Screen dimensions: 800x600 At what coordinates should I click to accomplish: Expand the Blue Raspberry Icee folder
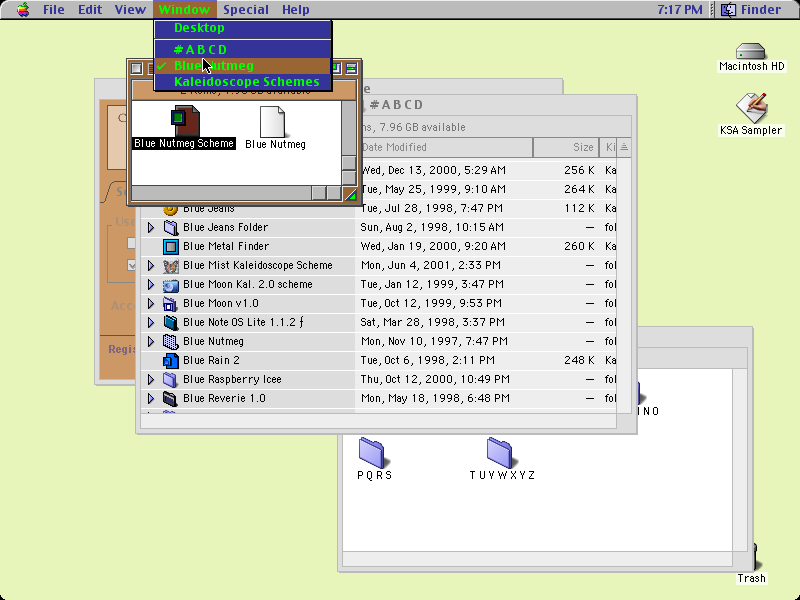point(151,380)
